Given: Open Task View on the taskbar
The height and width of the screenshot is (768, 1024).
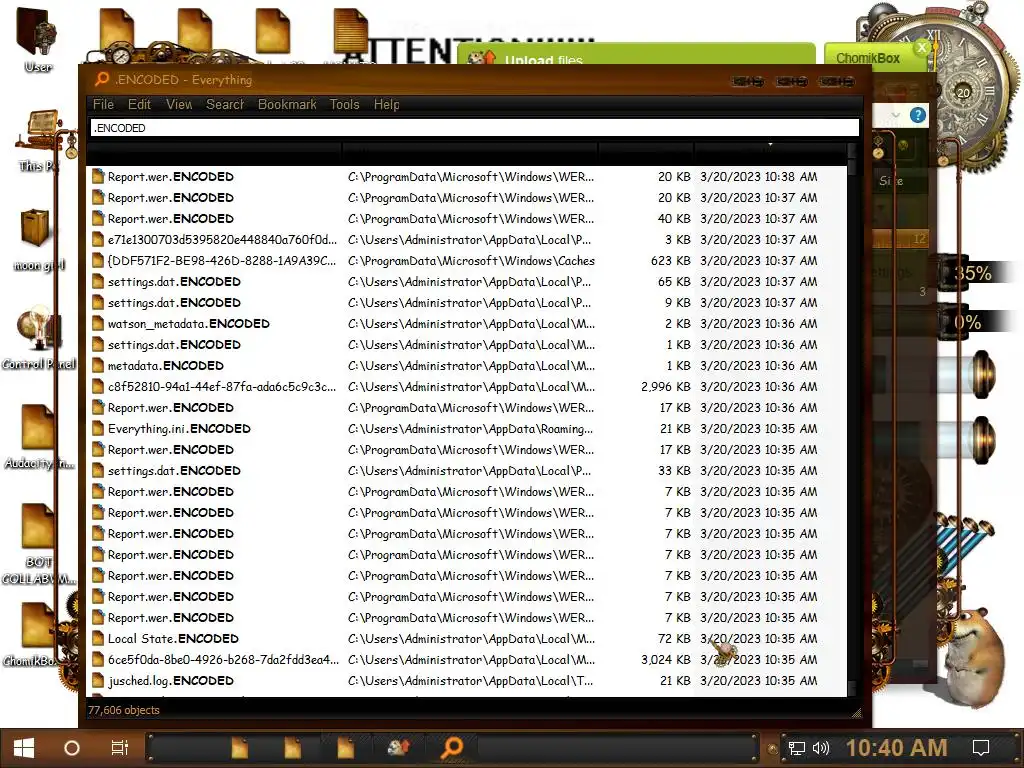Looking at the screenshot, I should (x=120, y=748).
